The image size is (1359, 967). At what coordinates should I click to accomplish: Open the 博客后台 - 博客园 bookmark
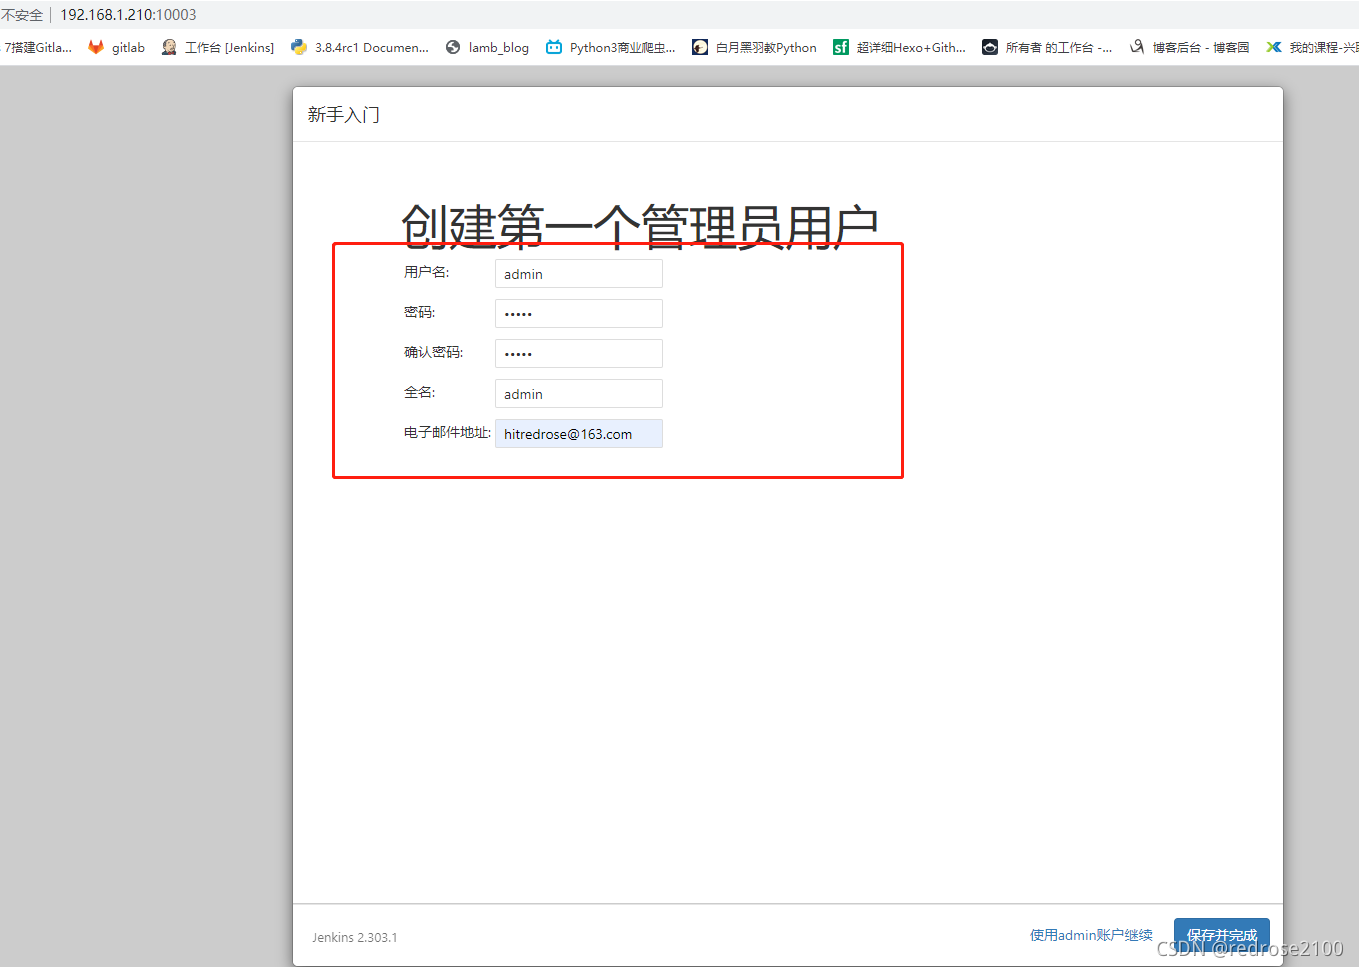tap(1136, 46)
